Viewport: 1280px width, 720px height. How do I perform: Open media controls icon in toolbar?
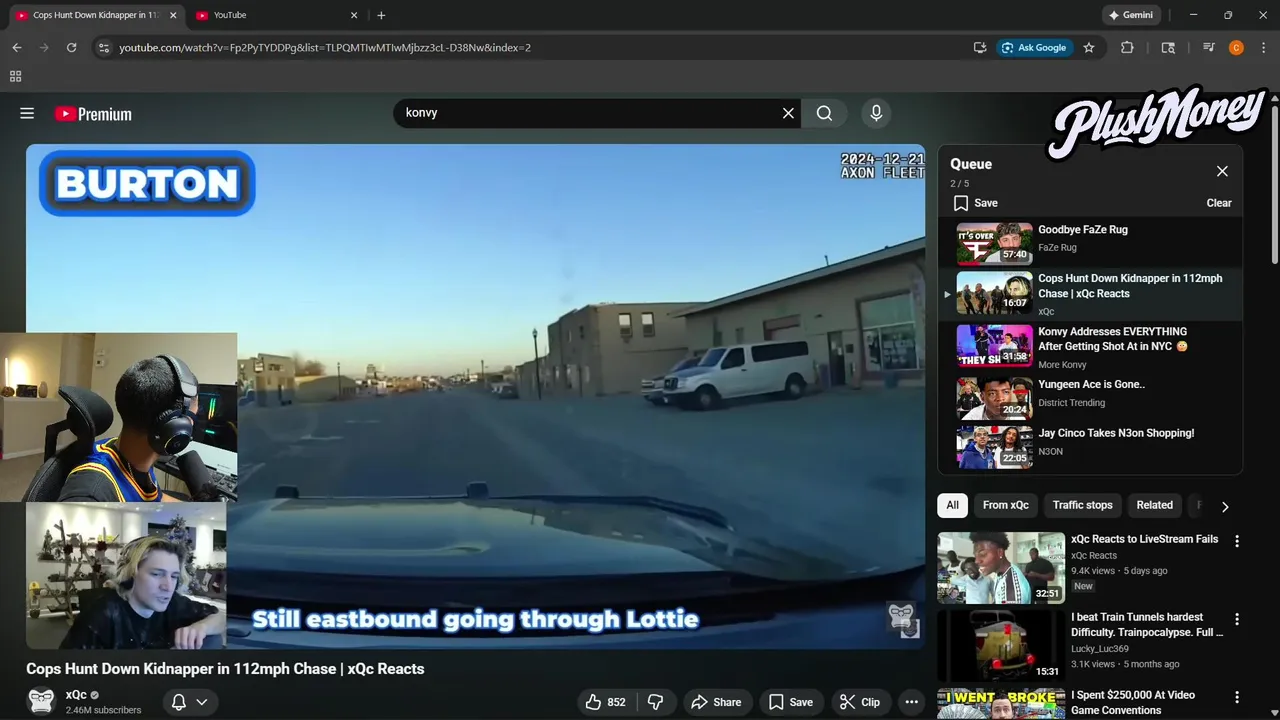1209,47
